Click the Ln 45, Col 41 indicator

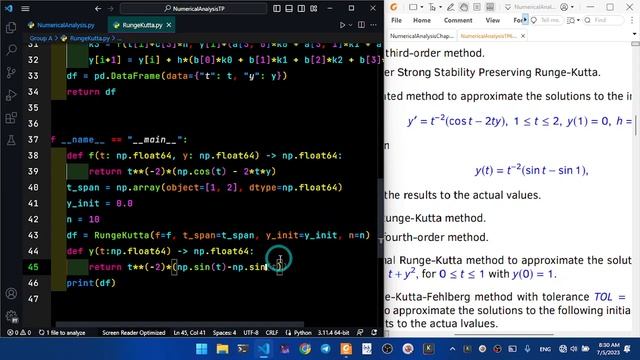(189, 333)
